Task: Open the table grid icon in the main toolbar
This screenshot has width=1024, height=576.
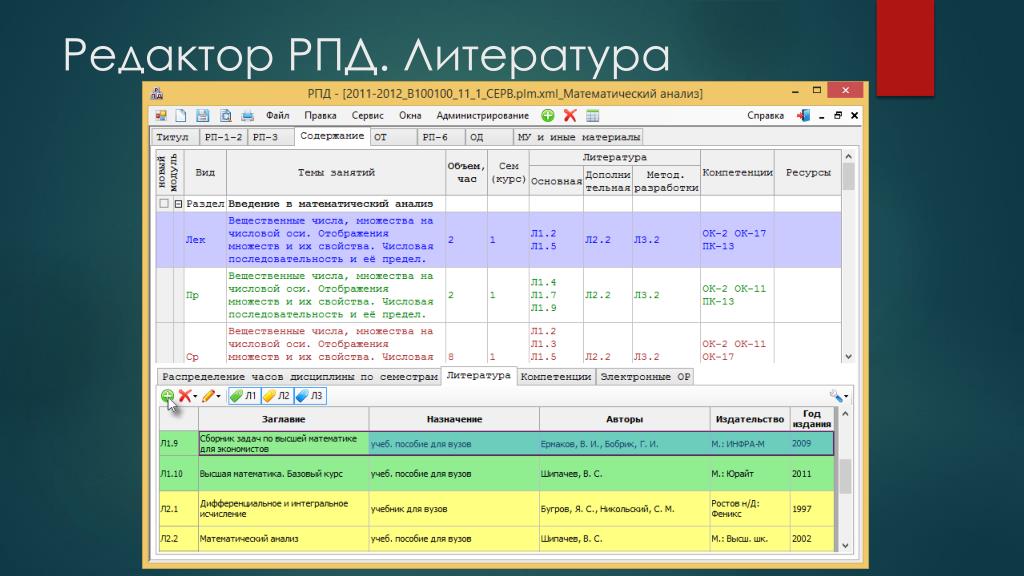Action: [592, 116]
